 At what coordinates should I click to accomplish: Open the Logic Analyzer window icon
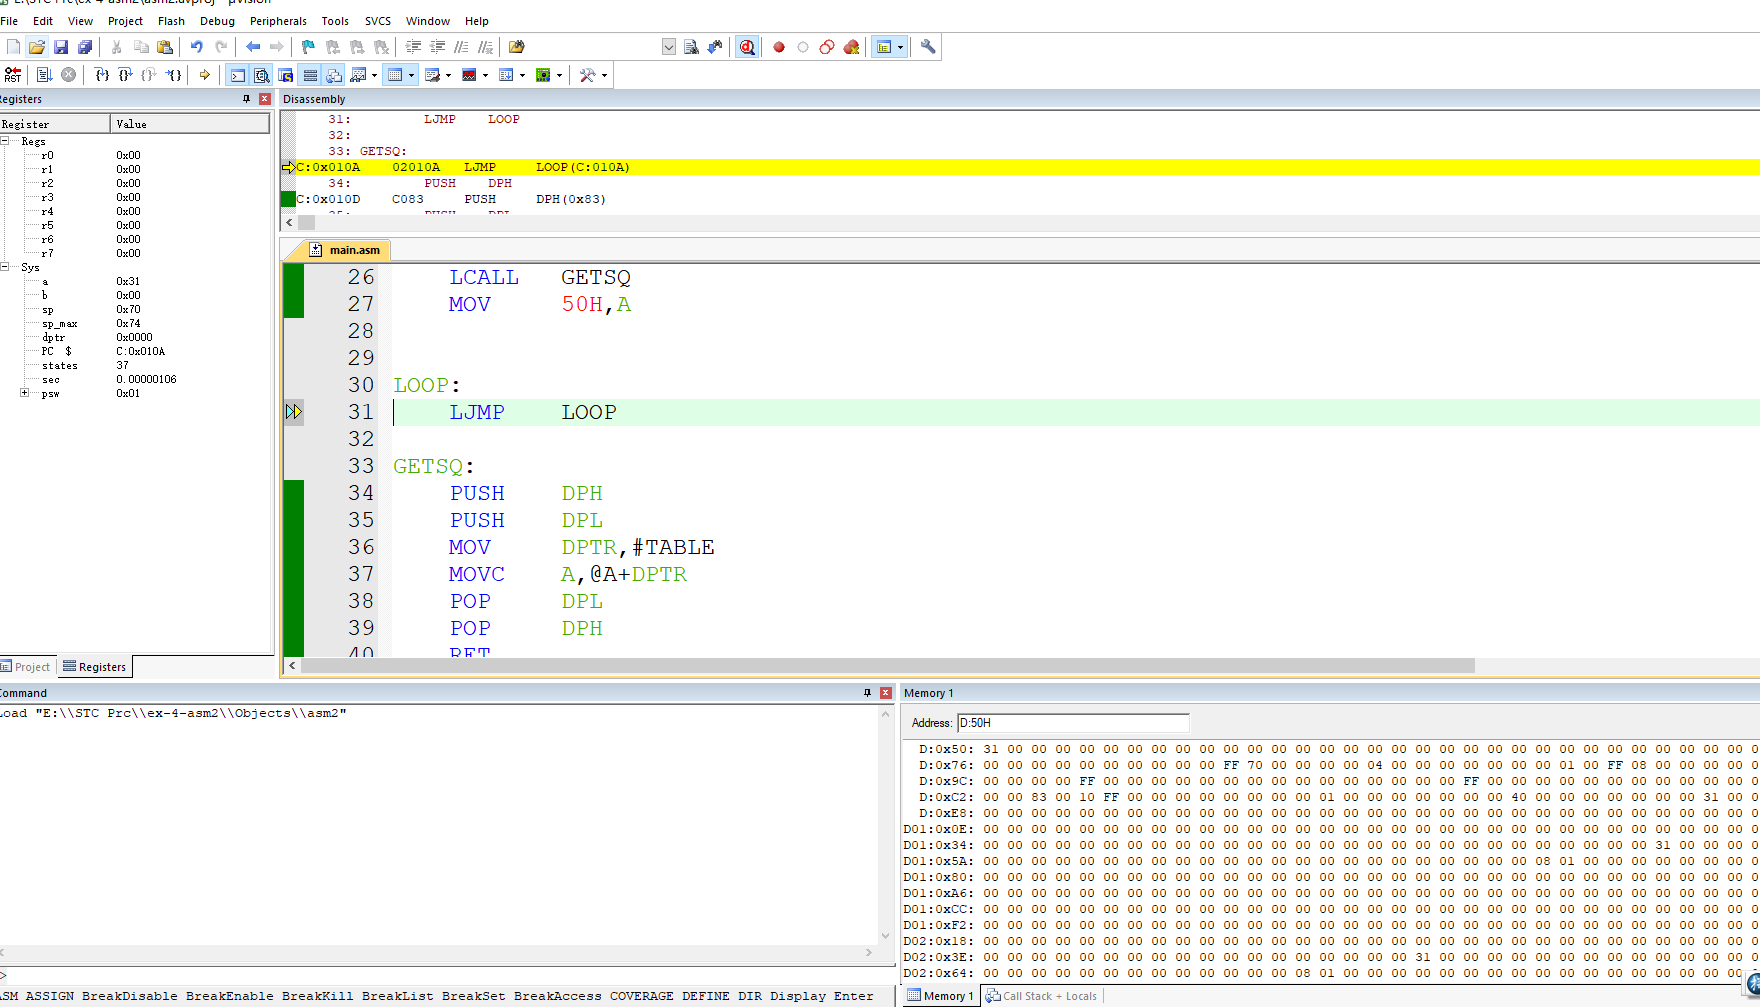[x=469, y=75]
